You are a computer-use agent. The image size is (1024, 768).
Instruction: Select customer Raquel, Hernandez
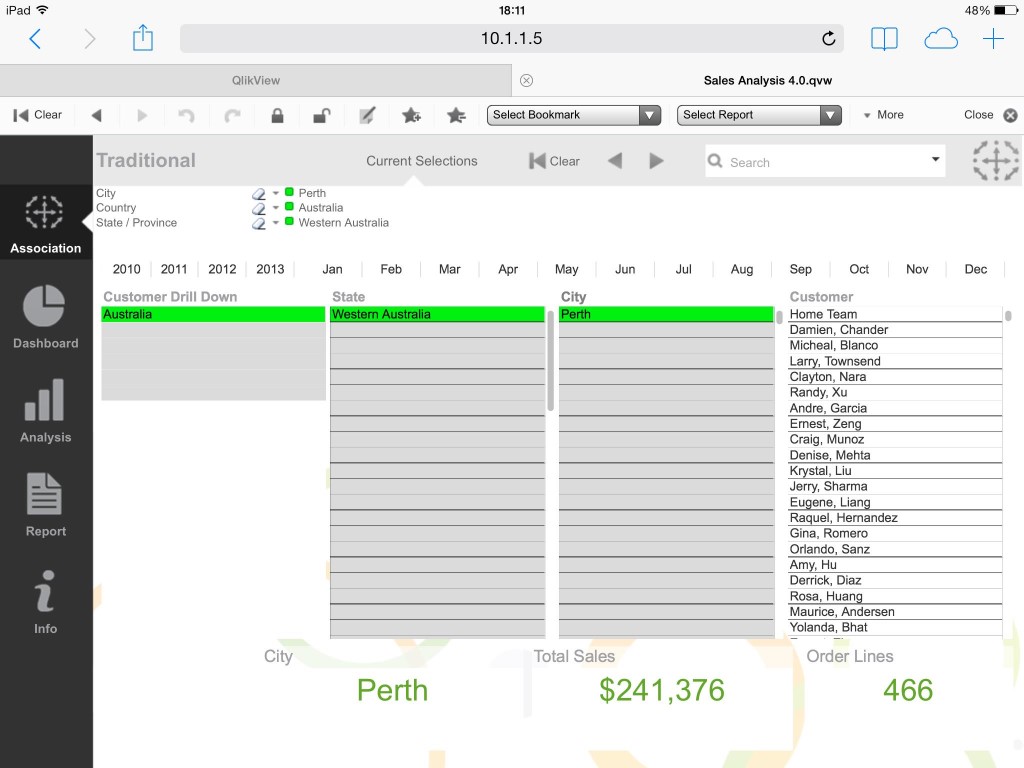click(895, 518)
